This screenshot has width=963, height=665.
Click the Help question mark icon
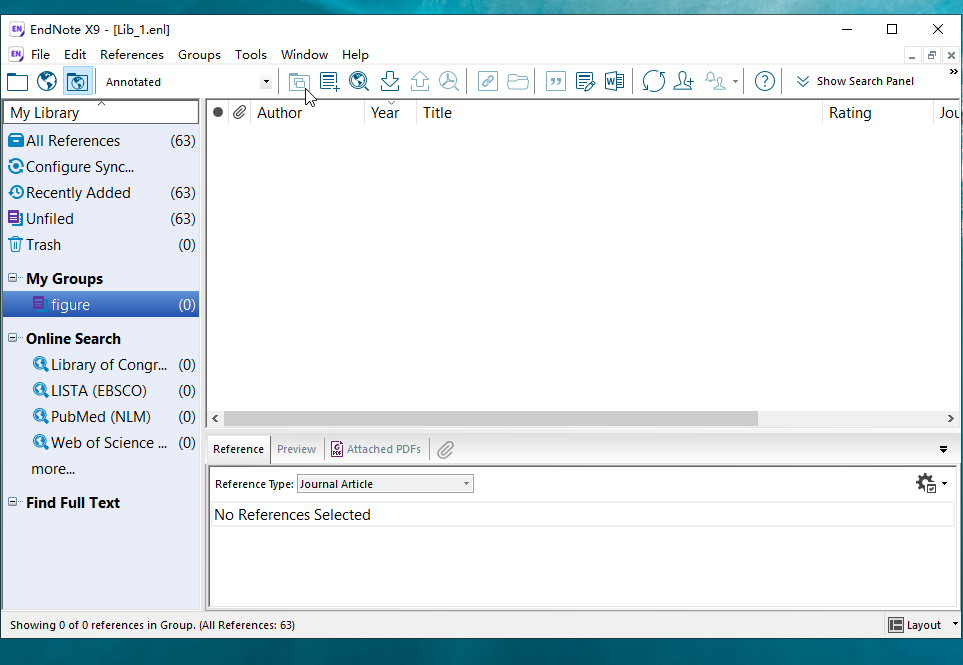pyautogui.click(x=765, y=81)
